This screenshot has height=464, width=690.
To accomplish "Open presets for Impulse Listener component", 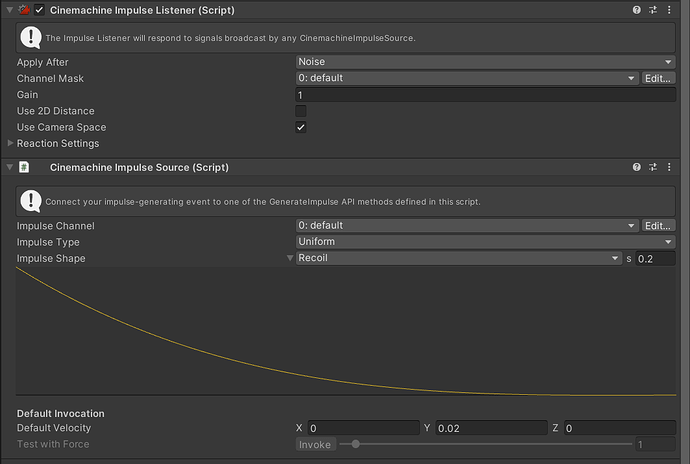I will coord(654,9).
